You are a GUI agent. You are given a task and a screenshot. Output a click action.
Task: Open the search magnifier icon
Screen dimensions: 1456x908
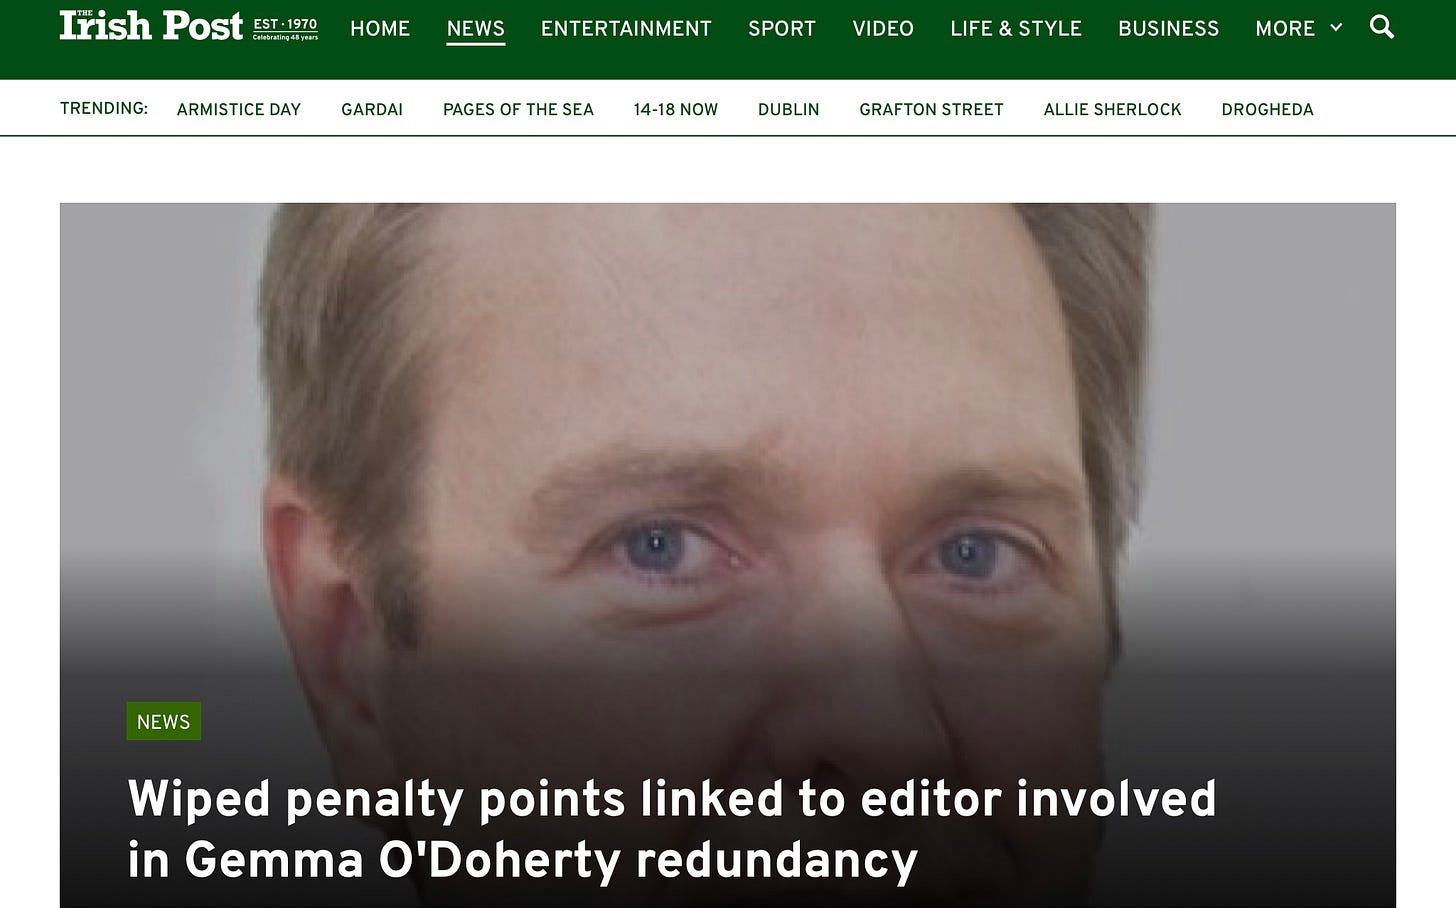1381,27
